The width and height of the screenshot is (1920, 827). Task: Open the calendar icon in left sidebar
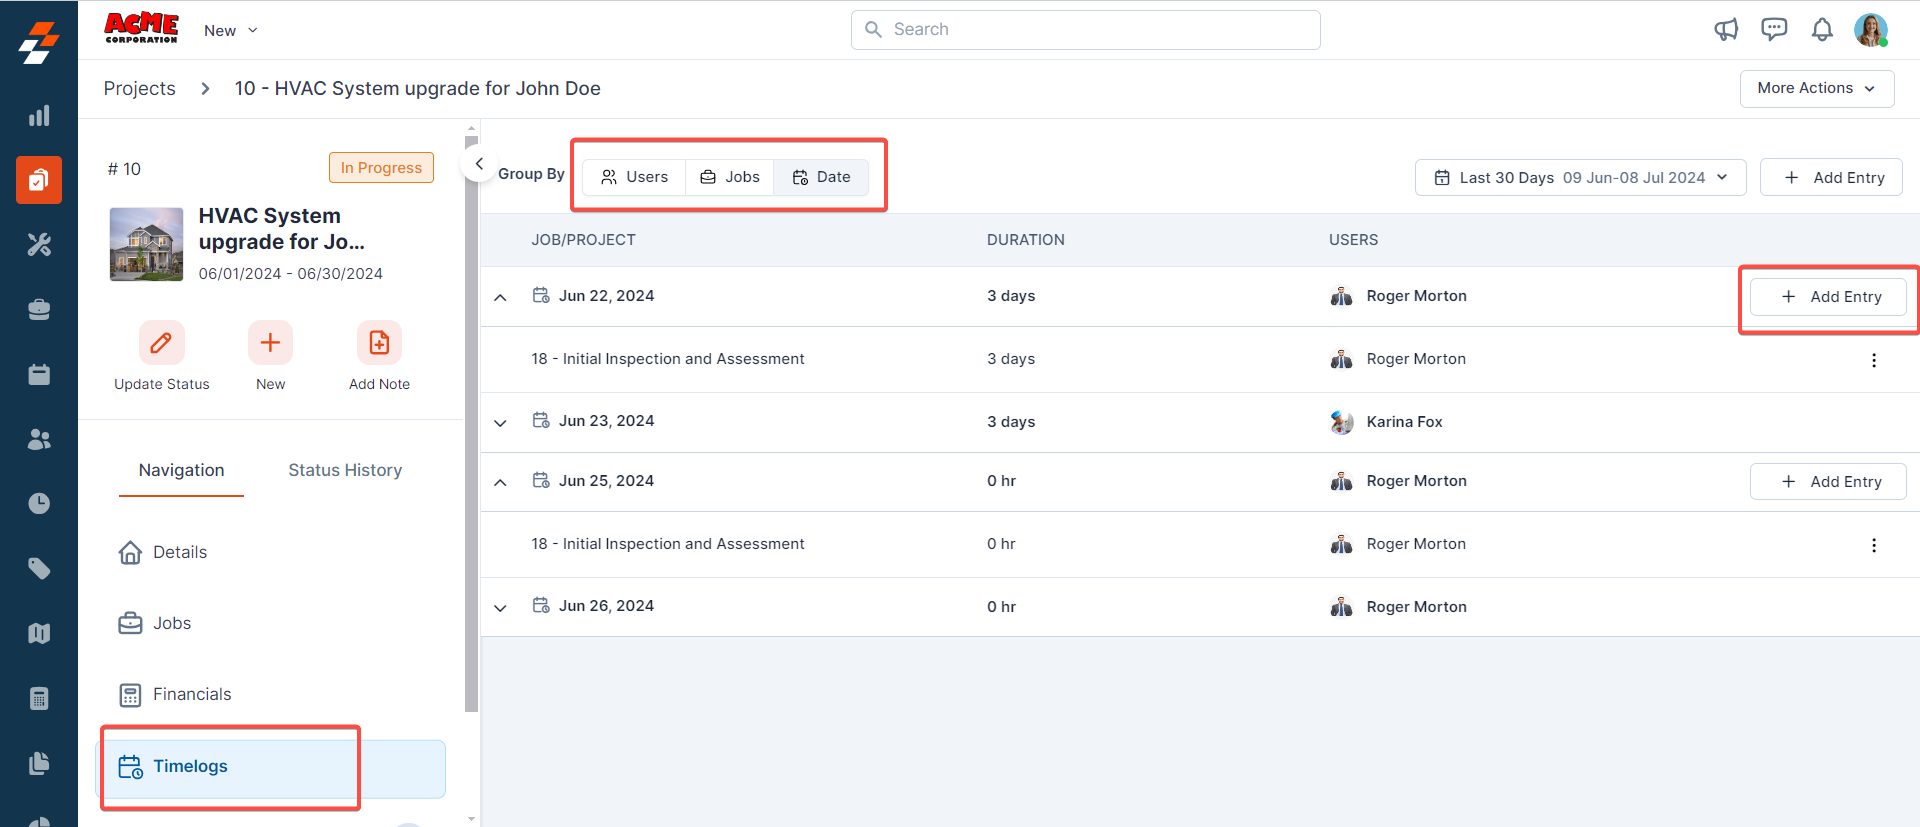39,374
